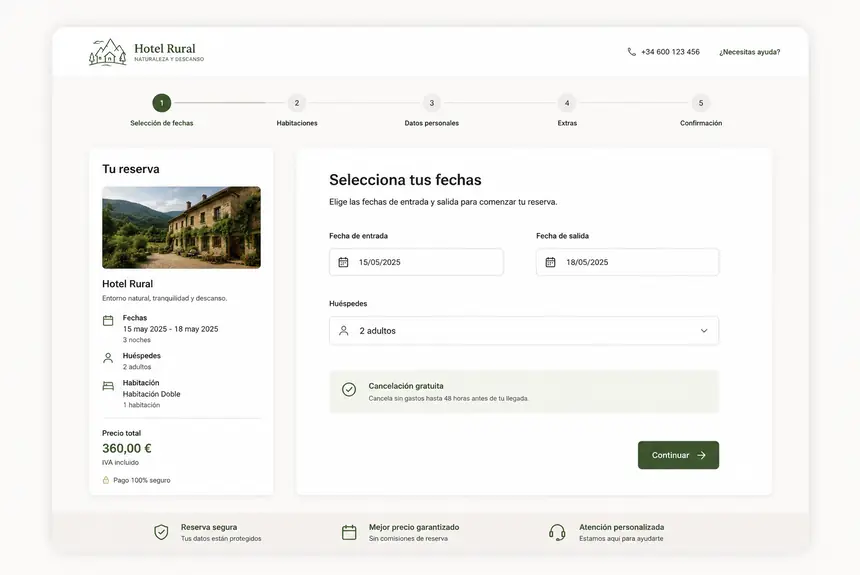
Task: Open the Huéspedes dropdown chevron
Action: [x=704, y=331]
